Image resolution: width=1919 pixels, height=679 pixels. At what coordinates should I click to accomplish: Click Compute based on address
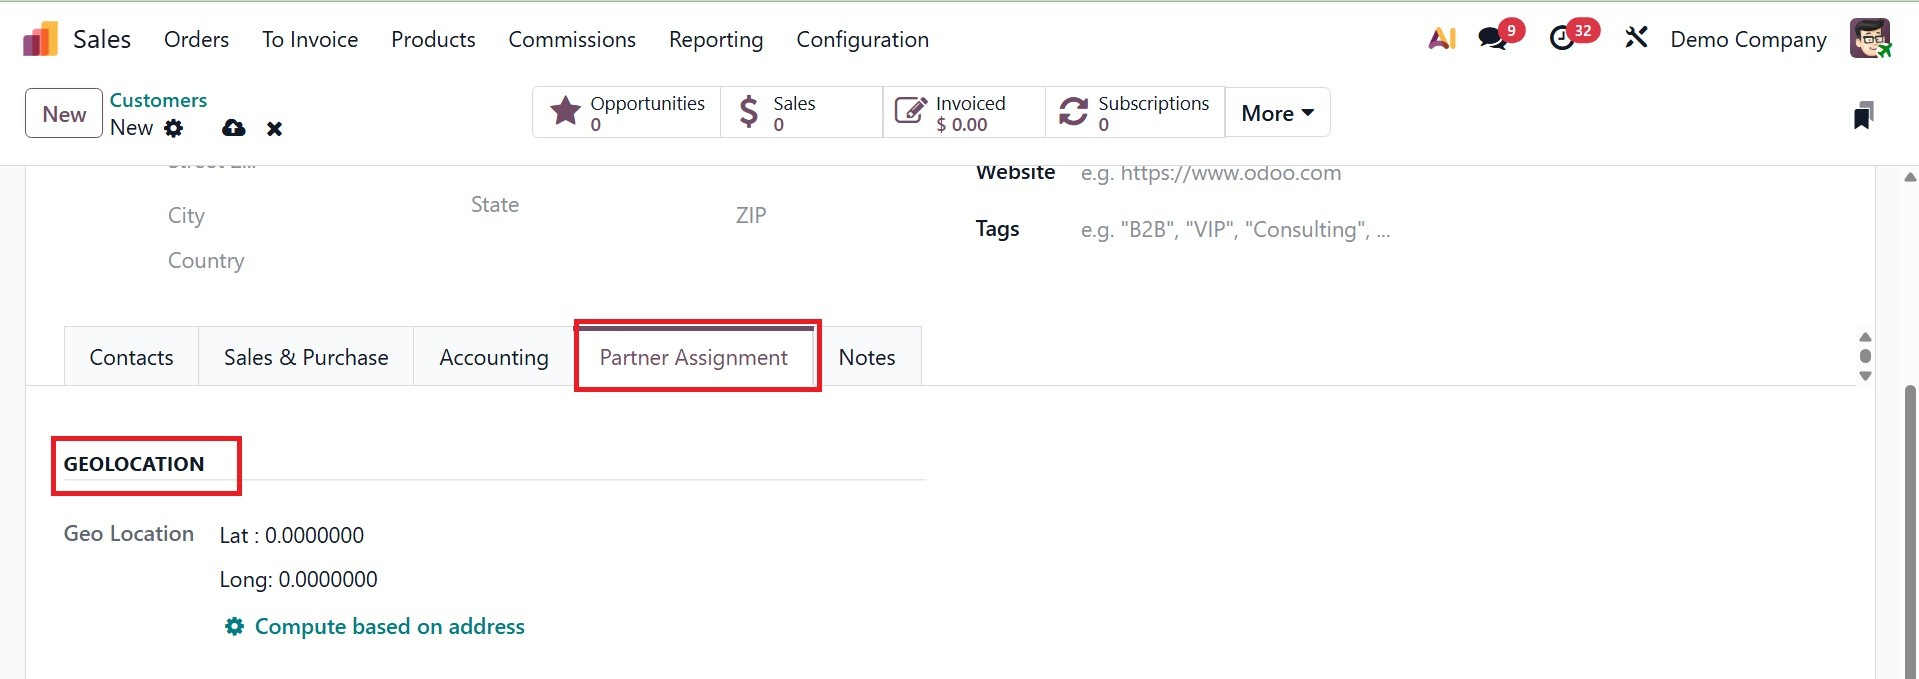point(389,627)
